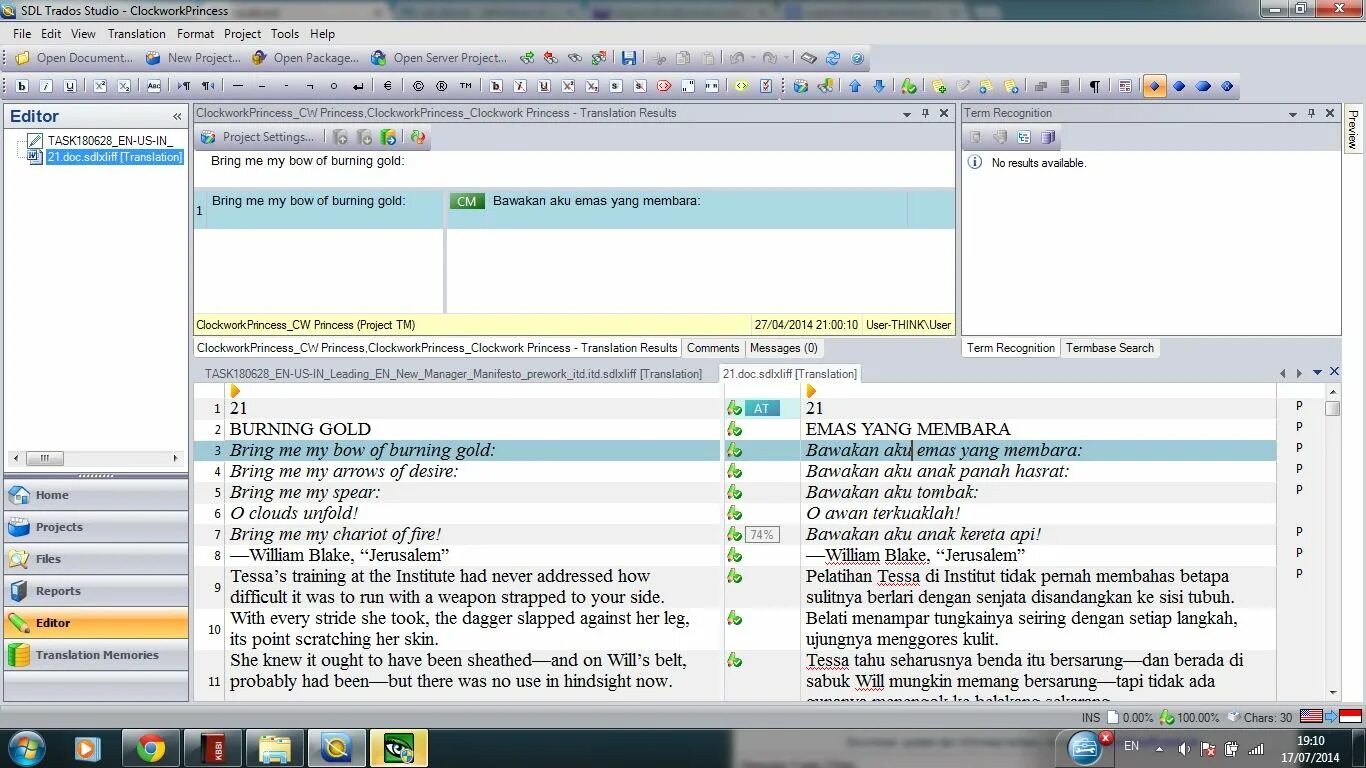Insert the Euro symbol from the toolbar
The width and height of the screenshot is (1366, 768).
(388, 86)
